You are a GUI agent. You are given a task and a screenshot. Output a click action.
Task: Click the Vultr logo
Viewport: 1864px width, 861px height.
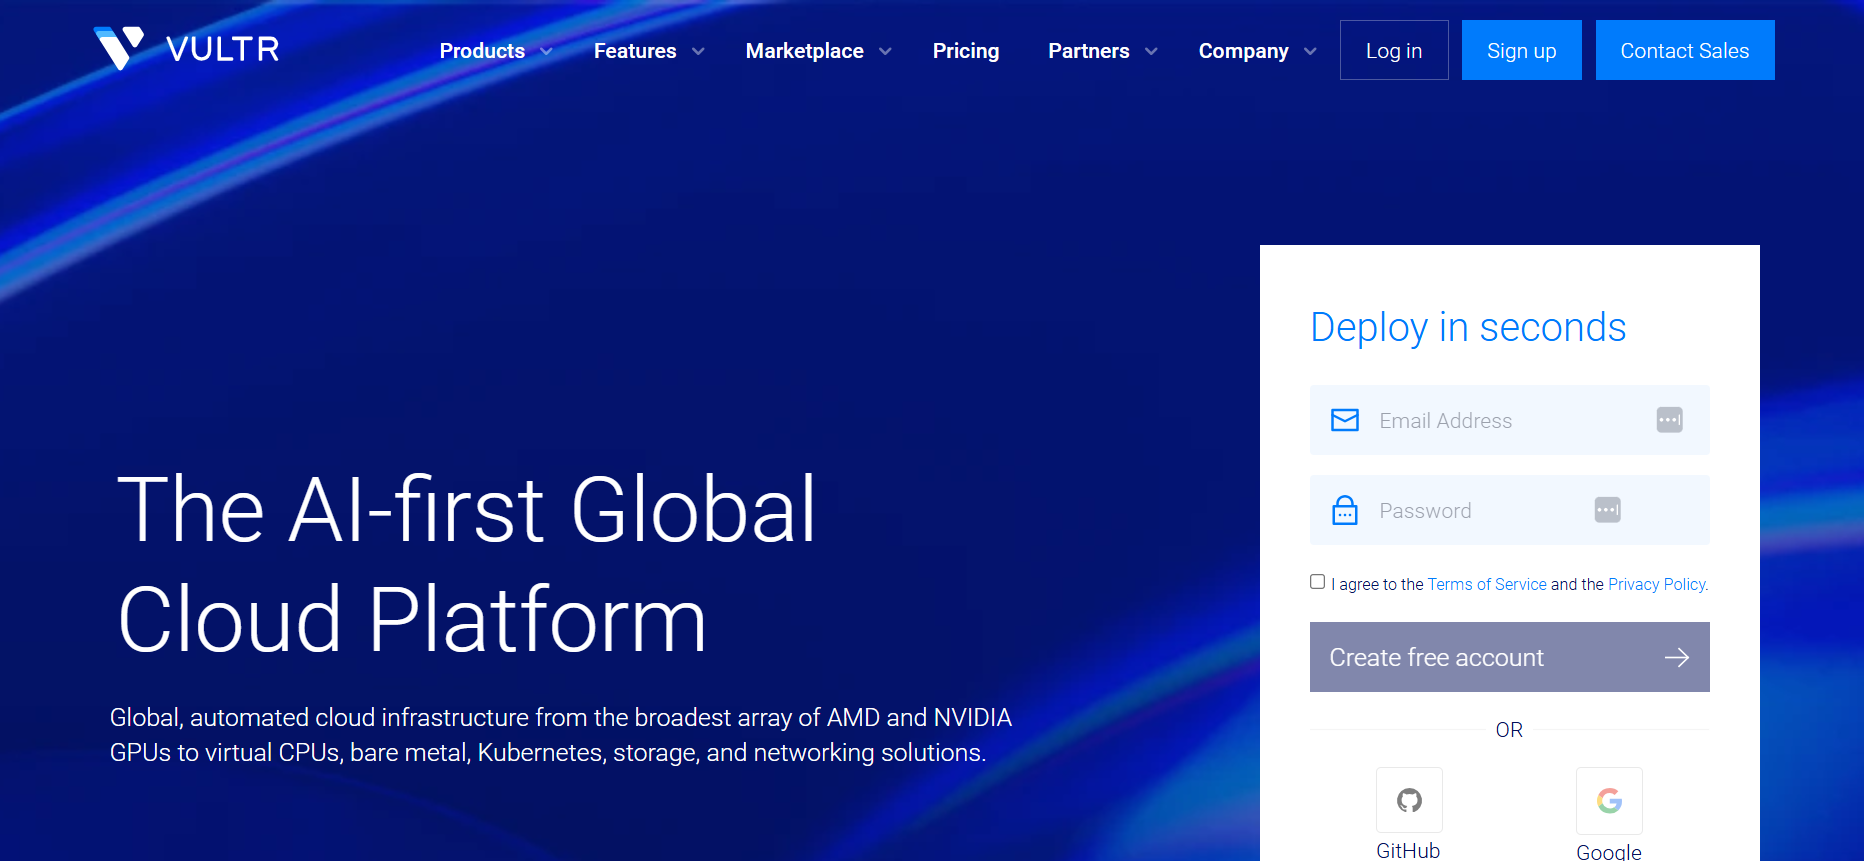pos(187,48)
